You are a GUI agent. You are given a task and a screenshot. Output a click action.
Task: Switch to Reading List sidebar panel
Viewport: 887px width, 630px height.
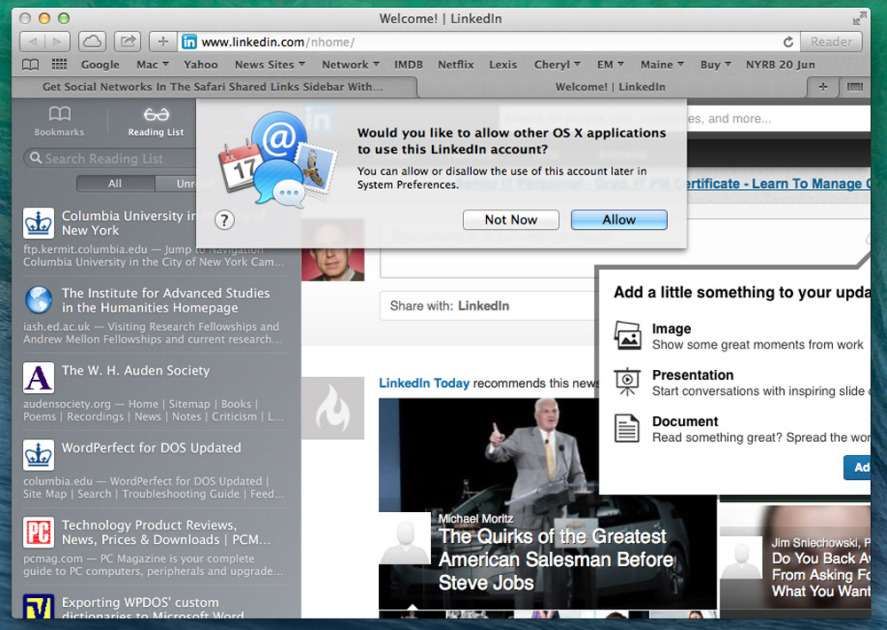click(155, 120)
